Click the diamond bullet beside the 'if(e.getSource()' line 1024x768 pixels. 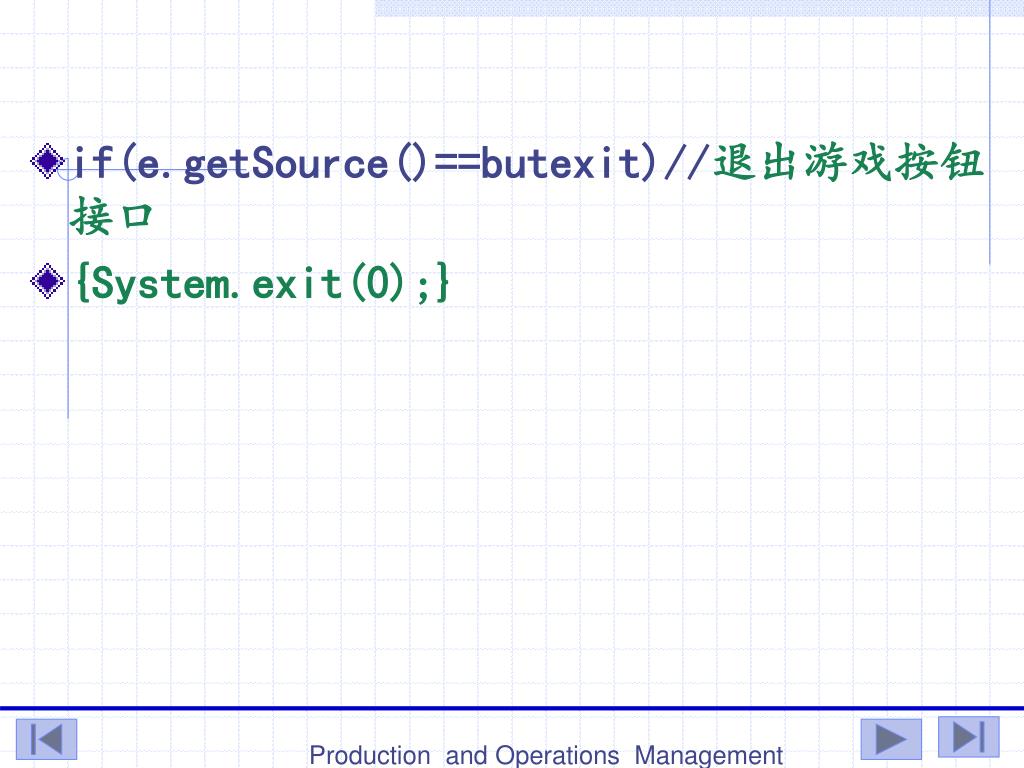pos(48,161)
